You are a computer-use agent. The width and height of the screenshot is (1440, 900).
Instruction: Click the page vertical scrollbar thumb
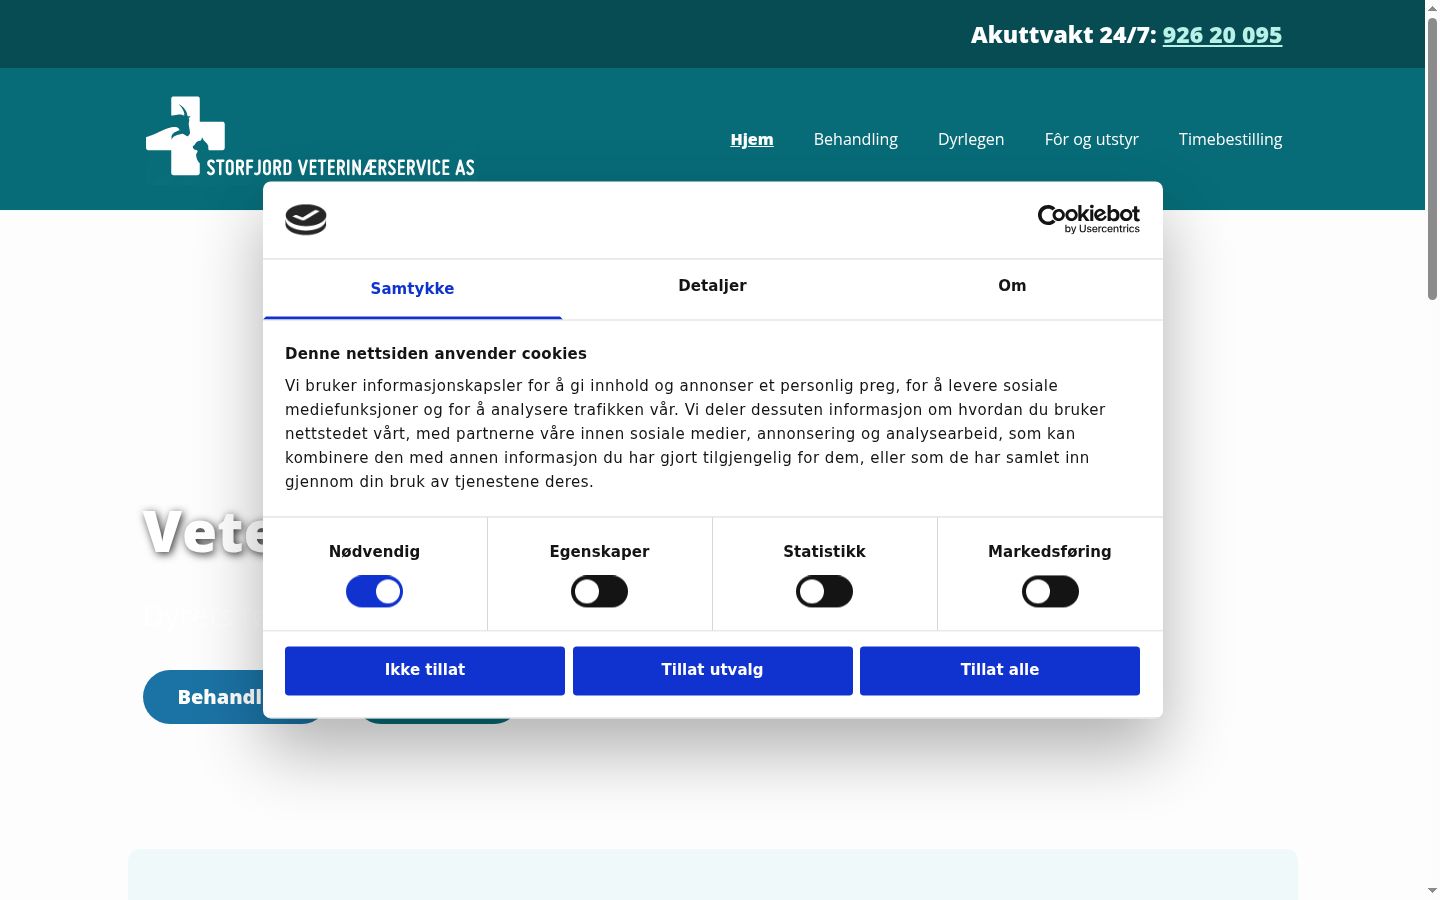(1432, 157)
